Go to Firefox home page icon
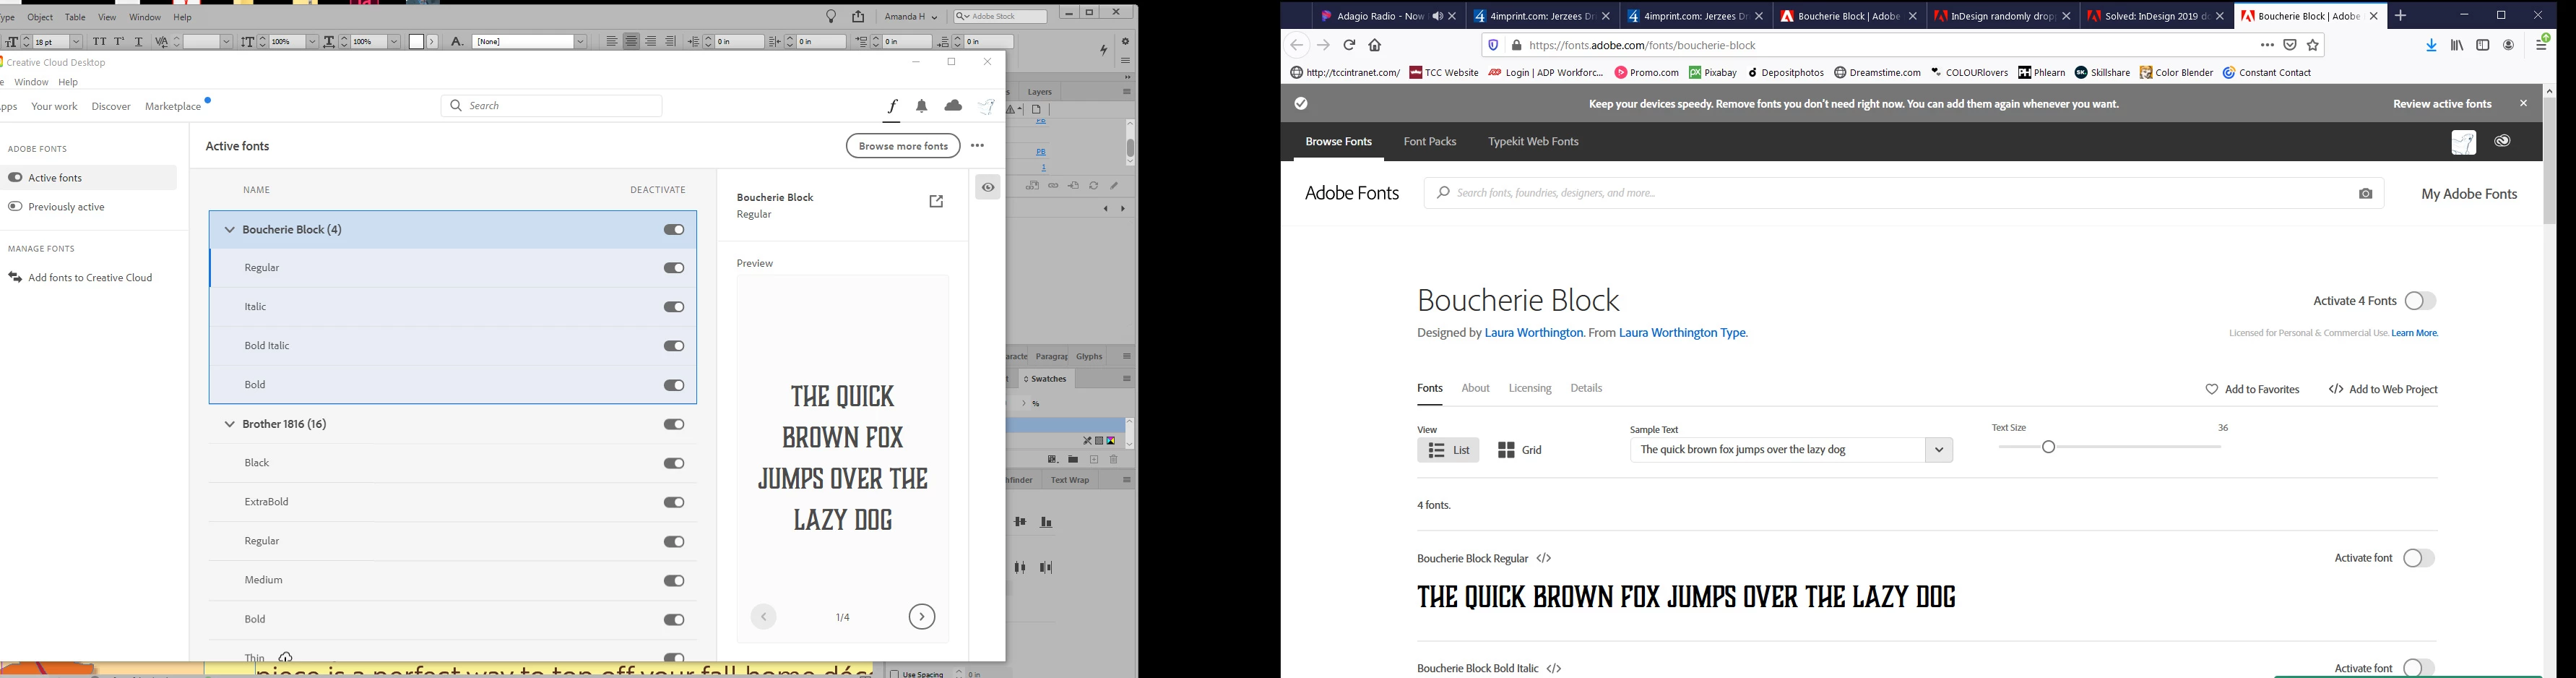 click(x=1375, y=45)
